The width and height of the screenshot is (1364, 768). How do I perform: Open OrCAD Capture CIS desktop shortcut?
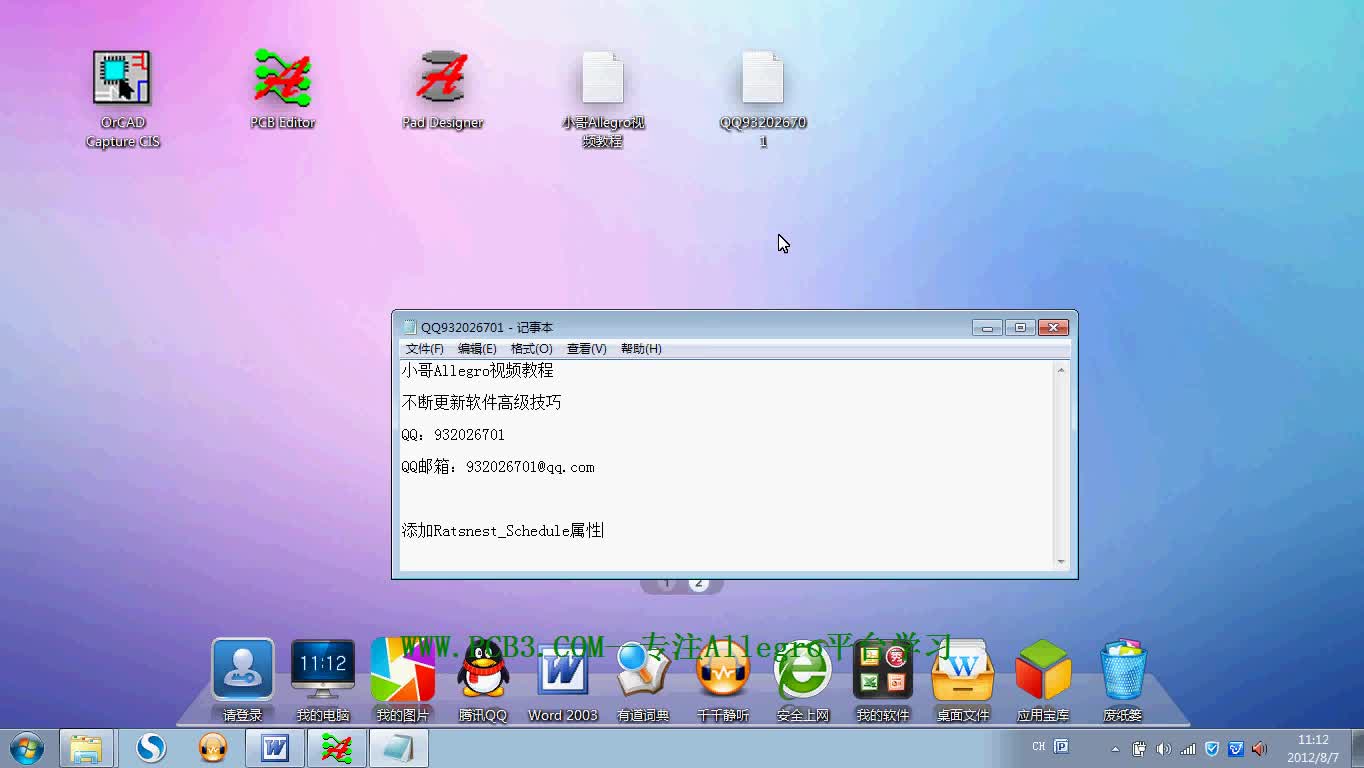(122, 99)
